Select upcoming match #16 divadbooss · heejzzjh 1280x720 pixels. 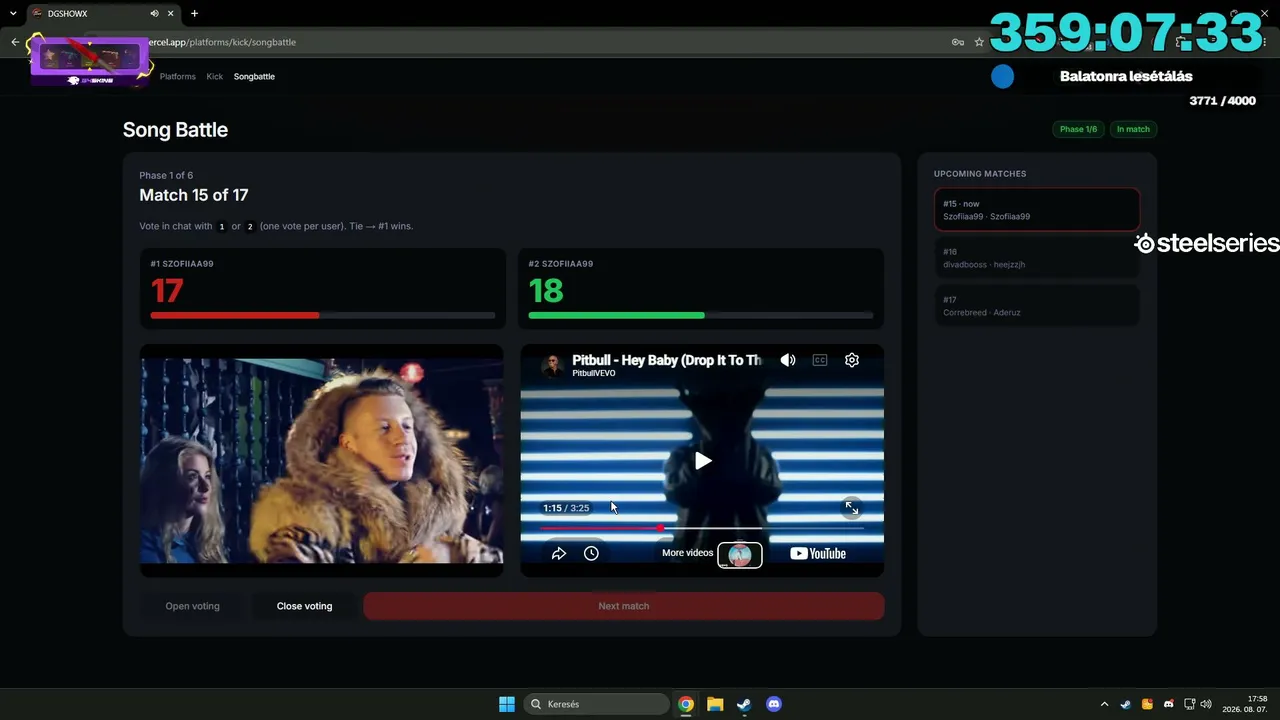click(x=1037, y=258)
